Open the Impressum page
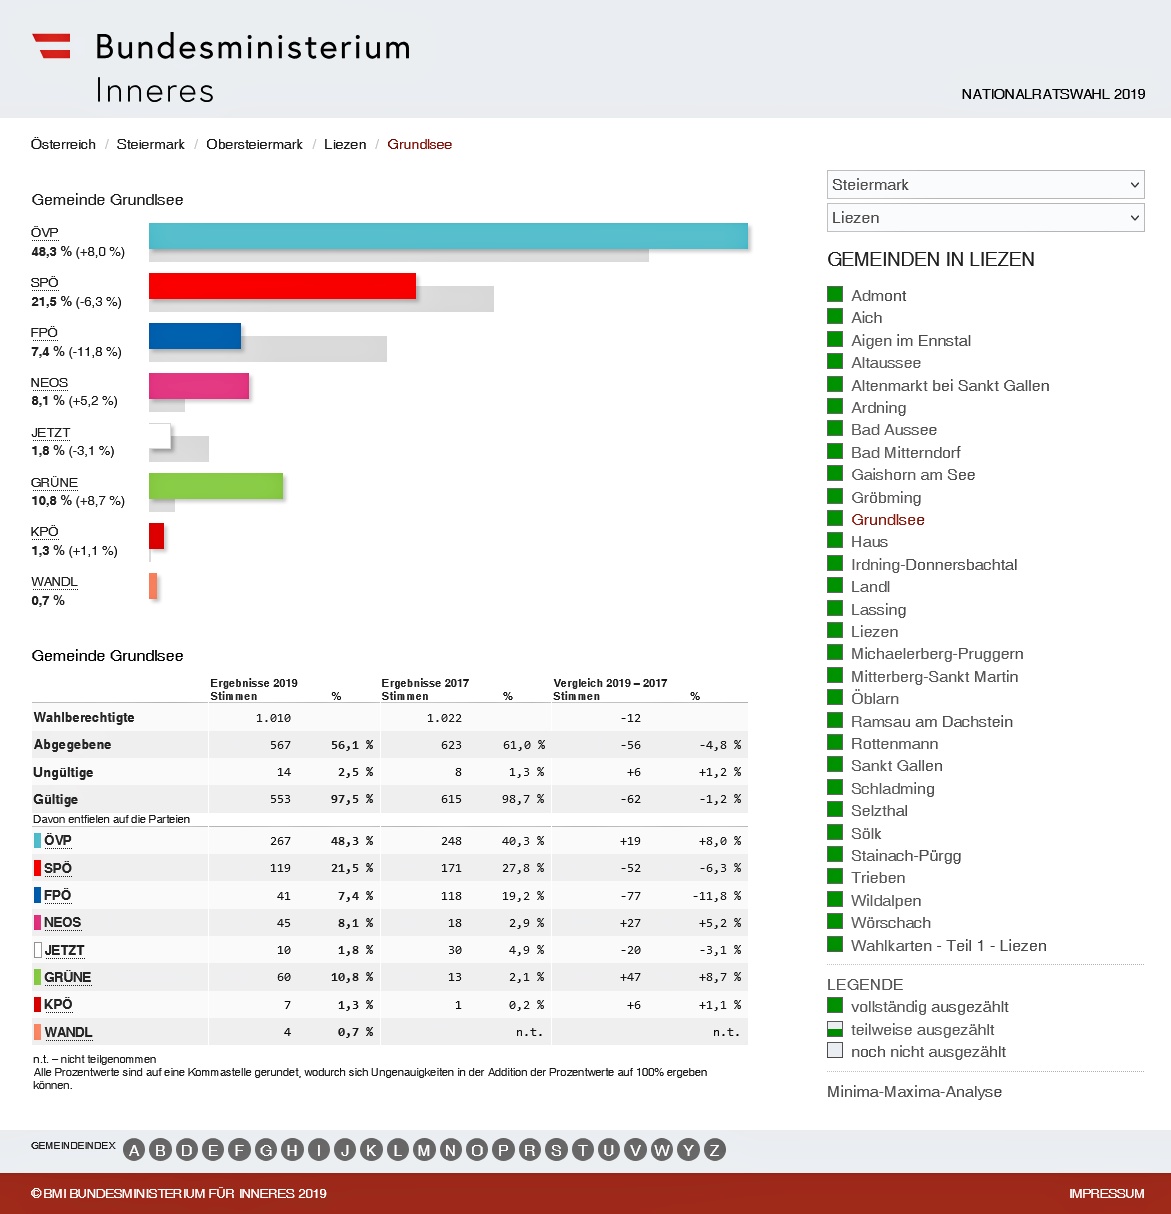The image size is (1171, 1214). coord(1106,1193)
